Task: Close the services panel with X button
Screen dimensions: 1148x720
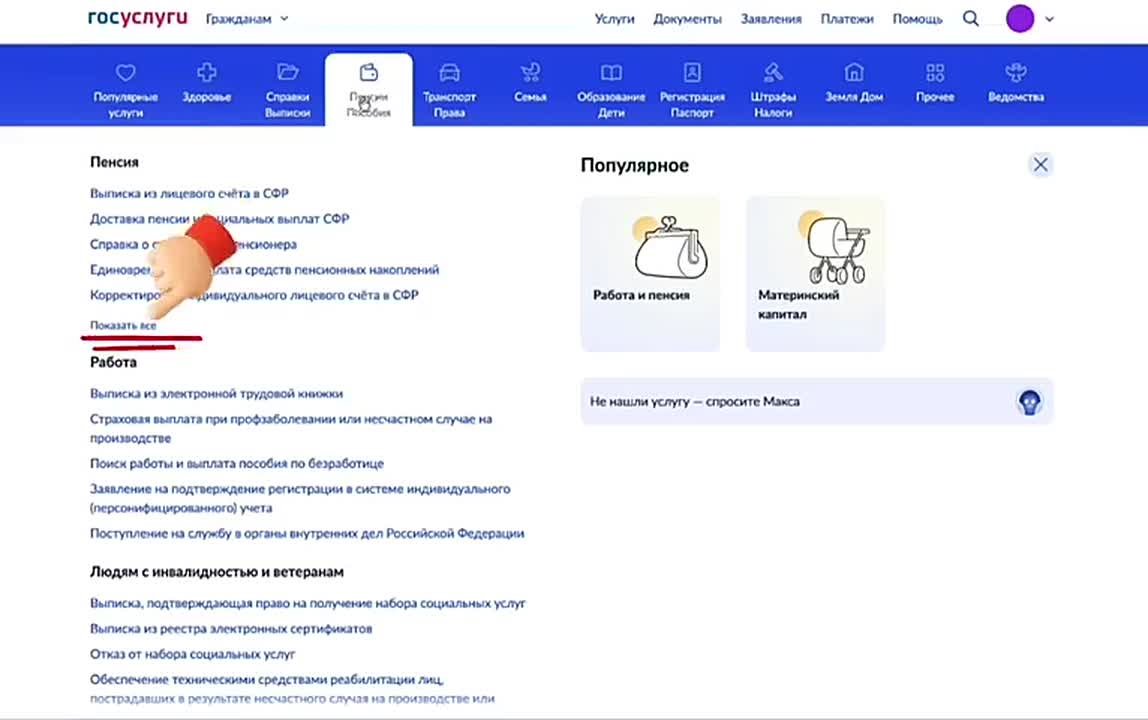Action: point(1040,165)
